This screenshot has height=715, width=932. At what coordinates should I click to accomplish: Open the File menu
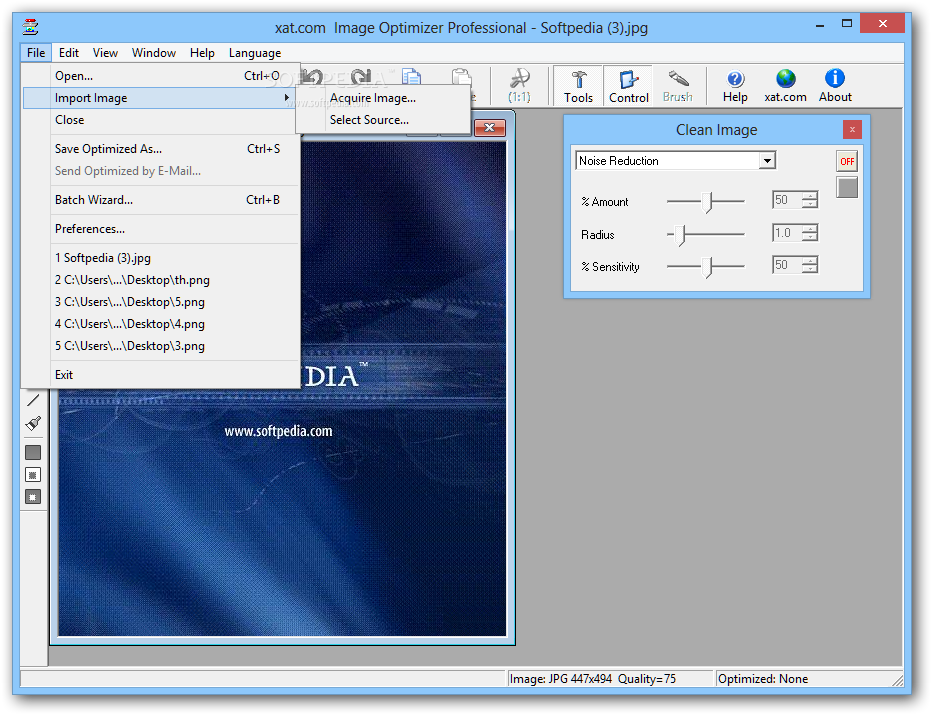coord(36,52)
